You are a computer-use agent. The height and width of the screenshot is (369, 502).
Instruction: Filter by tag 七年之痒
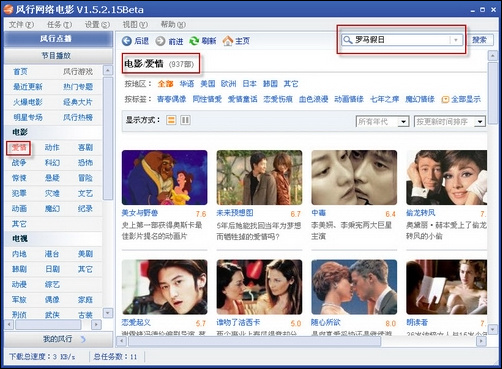384,99
